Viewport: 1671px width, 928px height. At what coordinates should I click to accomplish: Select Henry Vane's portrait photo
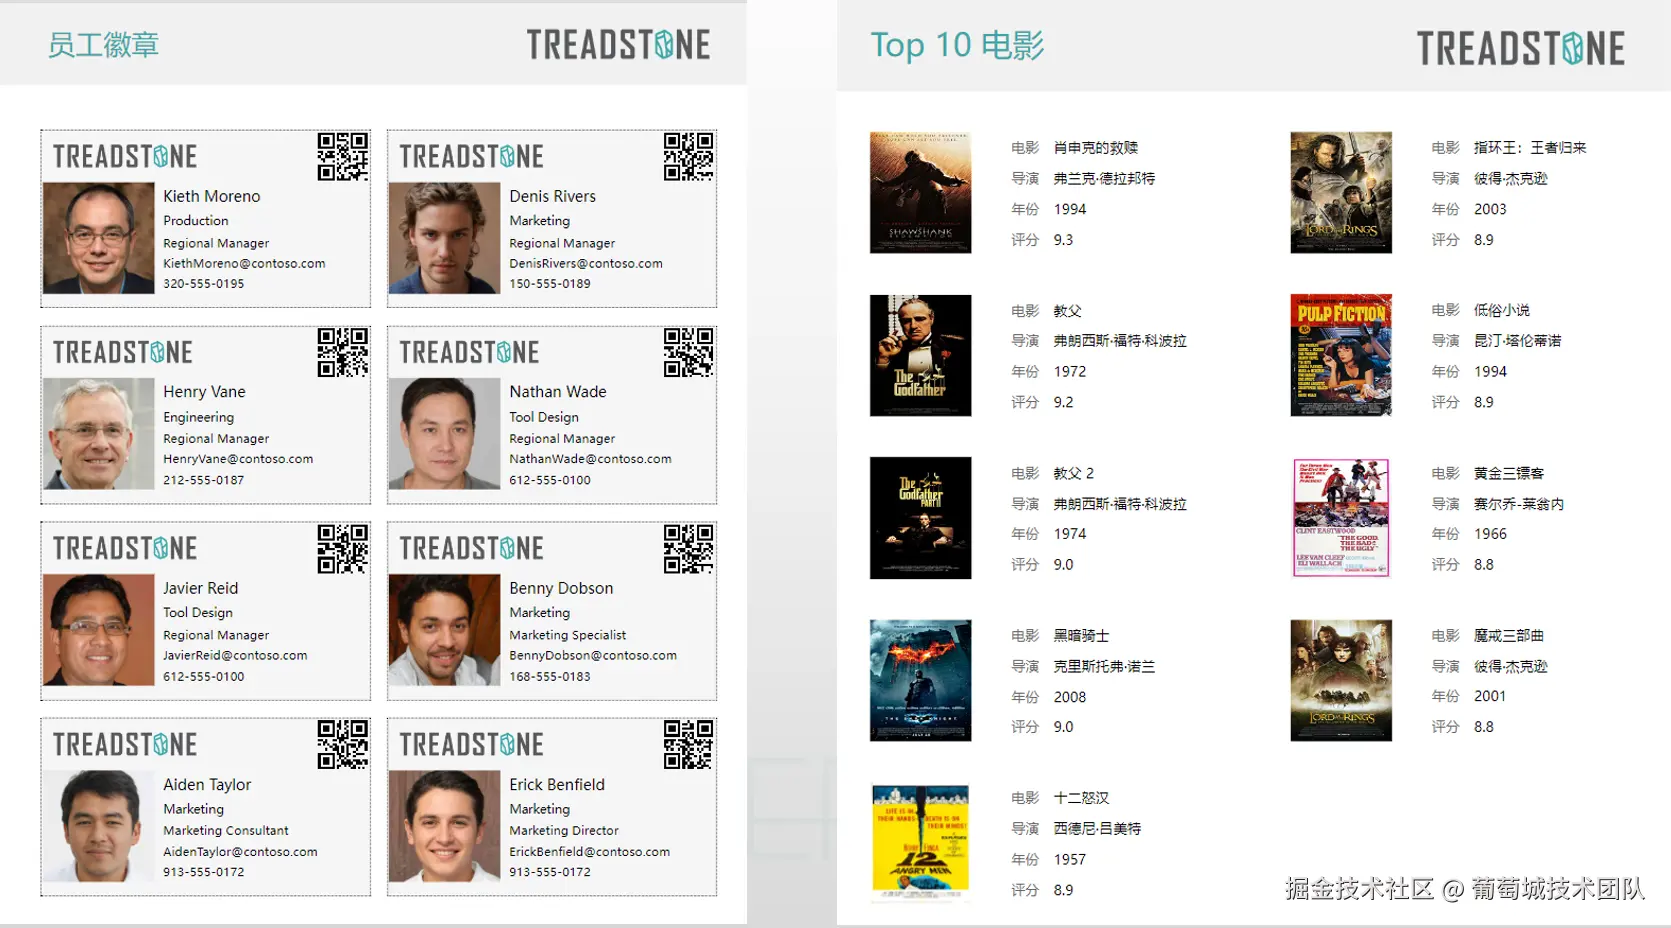(99, 433)
